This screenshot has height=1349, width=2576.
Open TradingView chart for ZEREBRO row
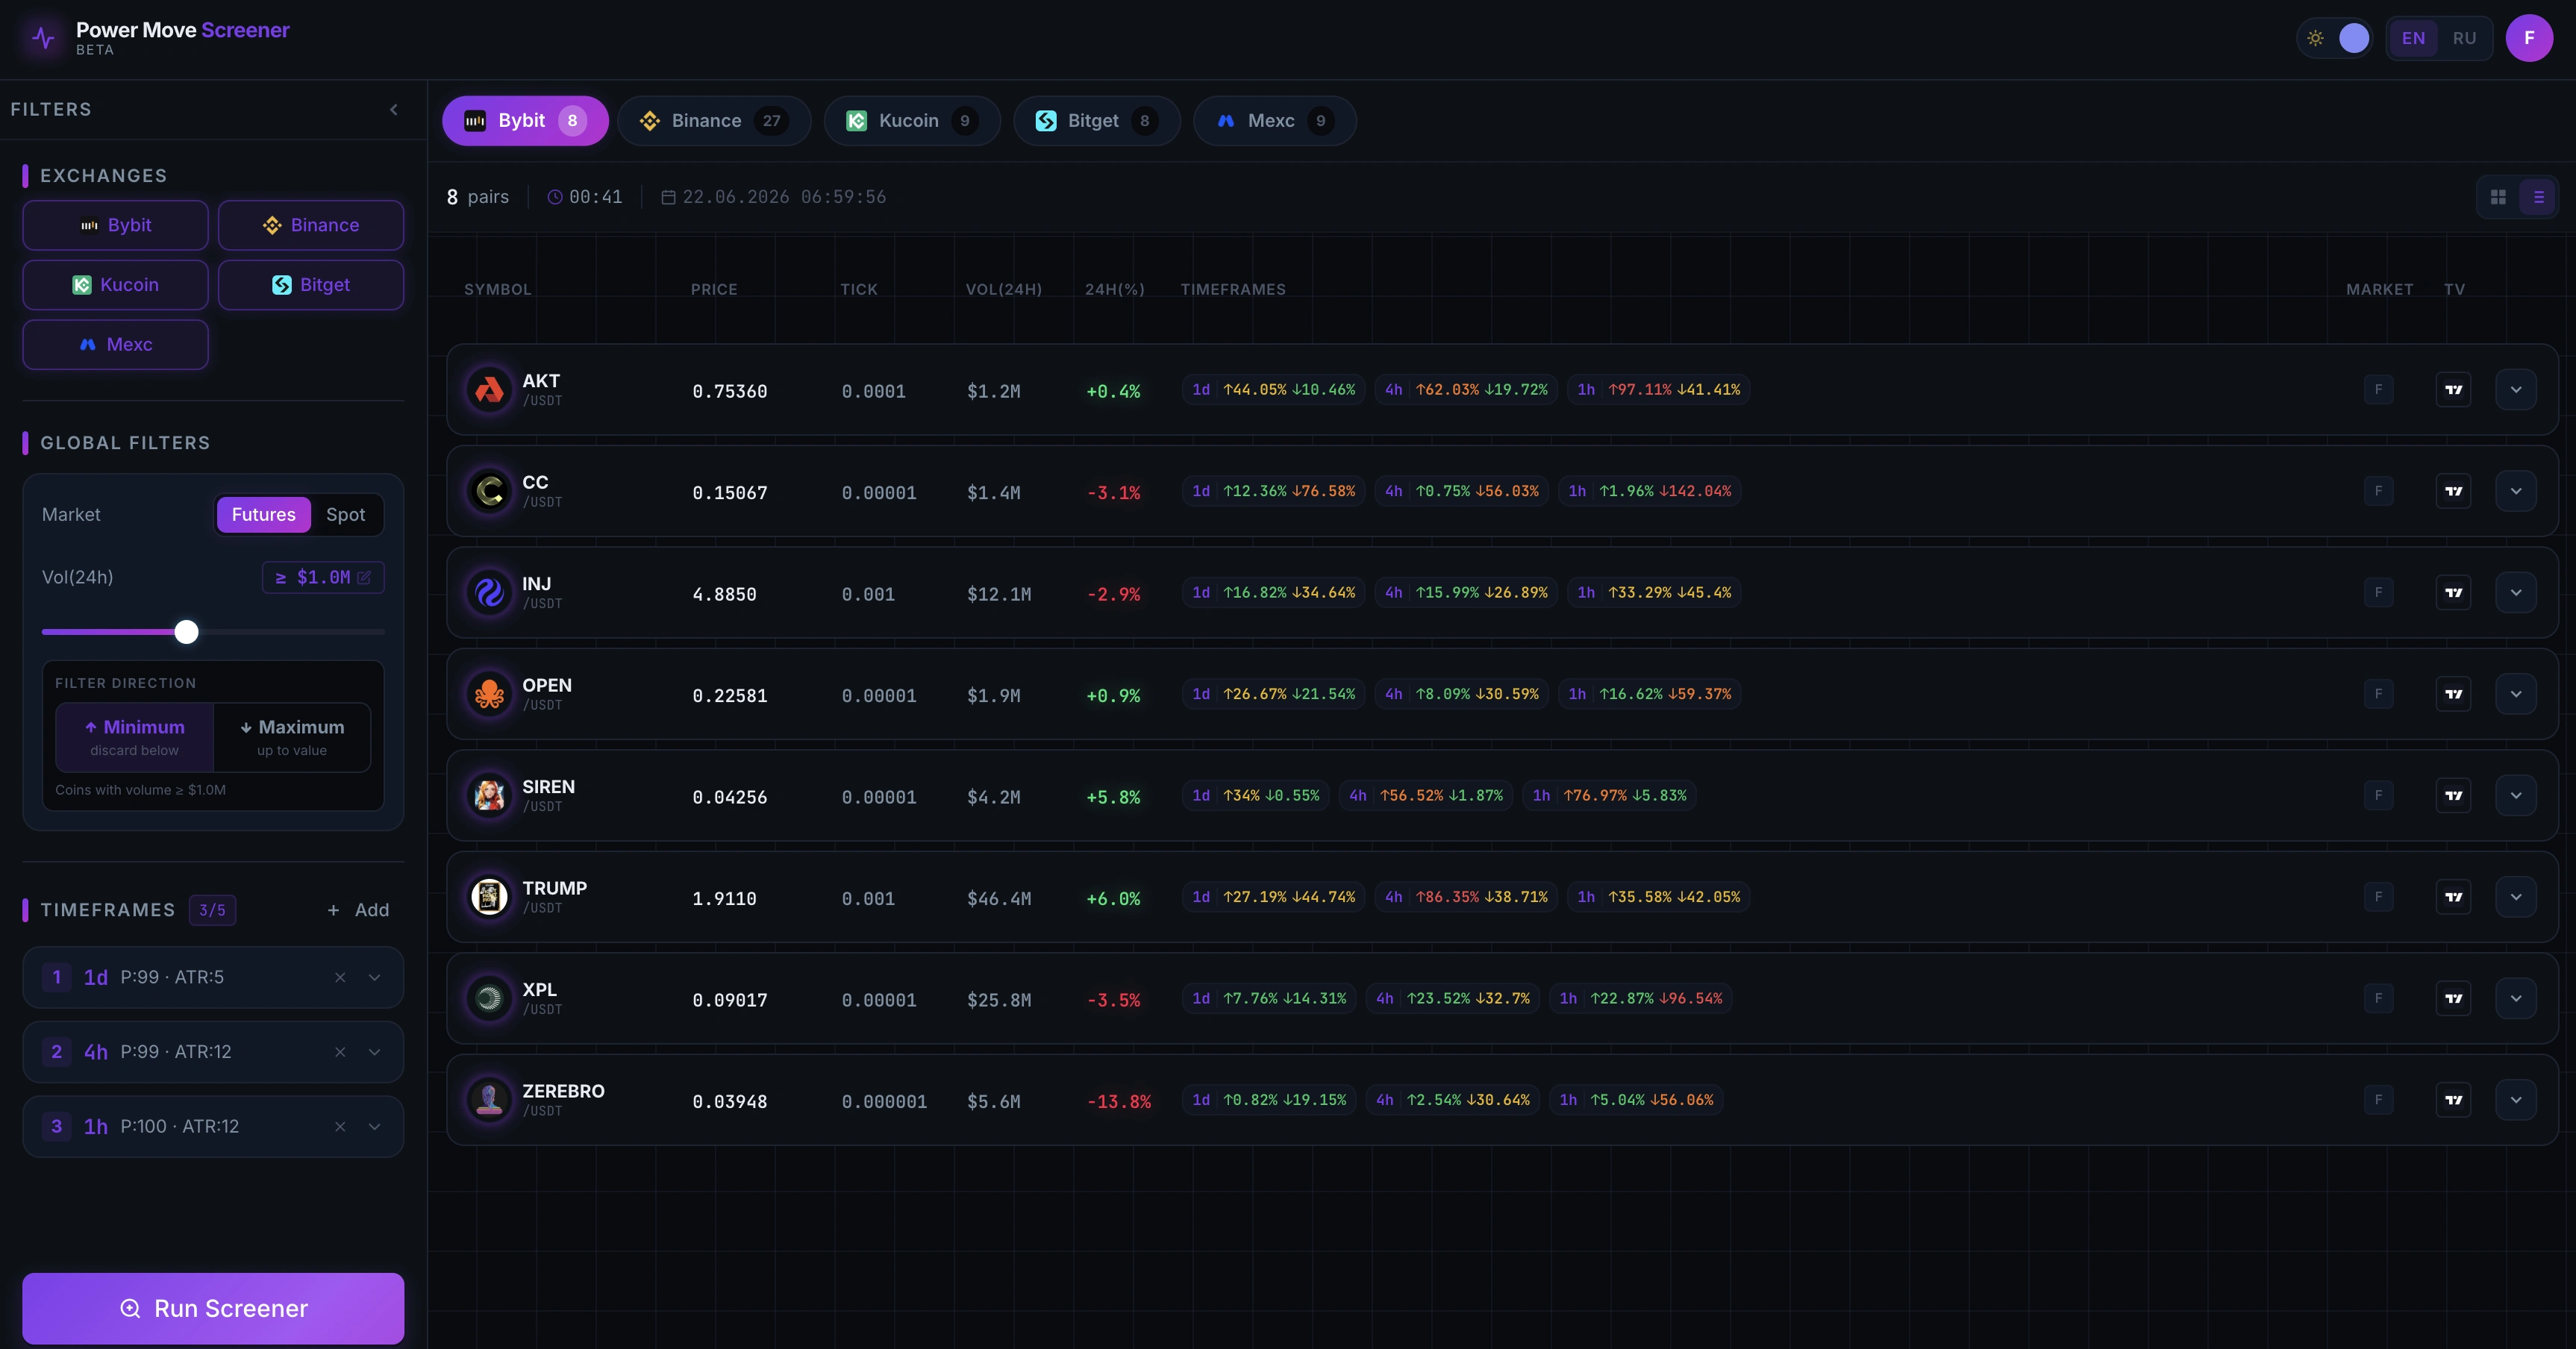[x=2453, y=1100]
